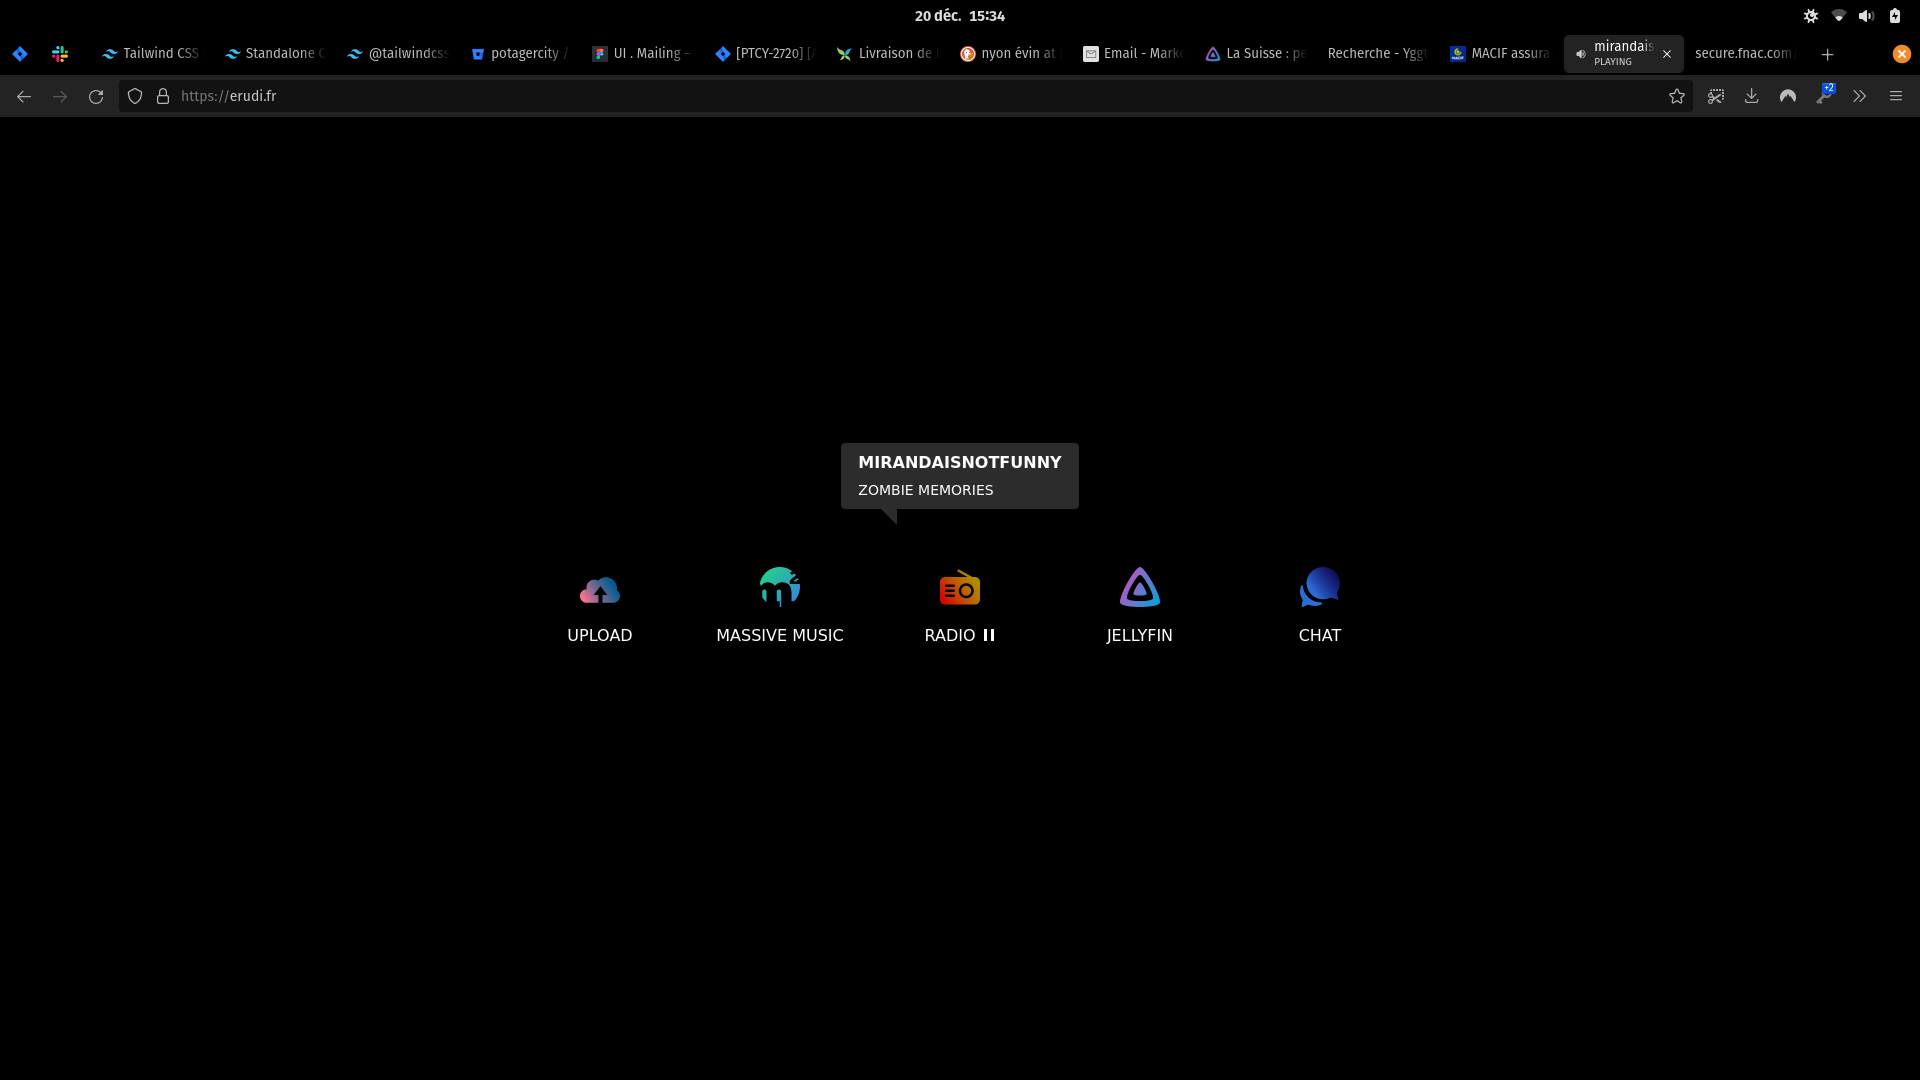
Task: Open the clock and calendar panel
Action: point(959,16)
